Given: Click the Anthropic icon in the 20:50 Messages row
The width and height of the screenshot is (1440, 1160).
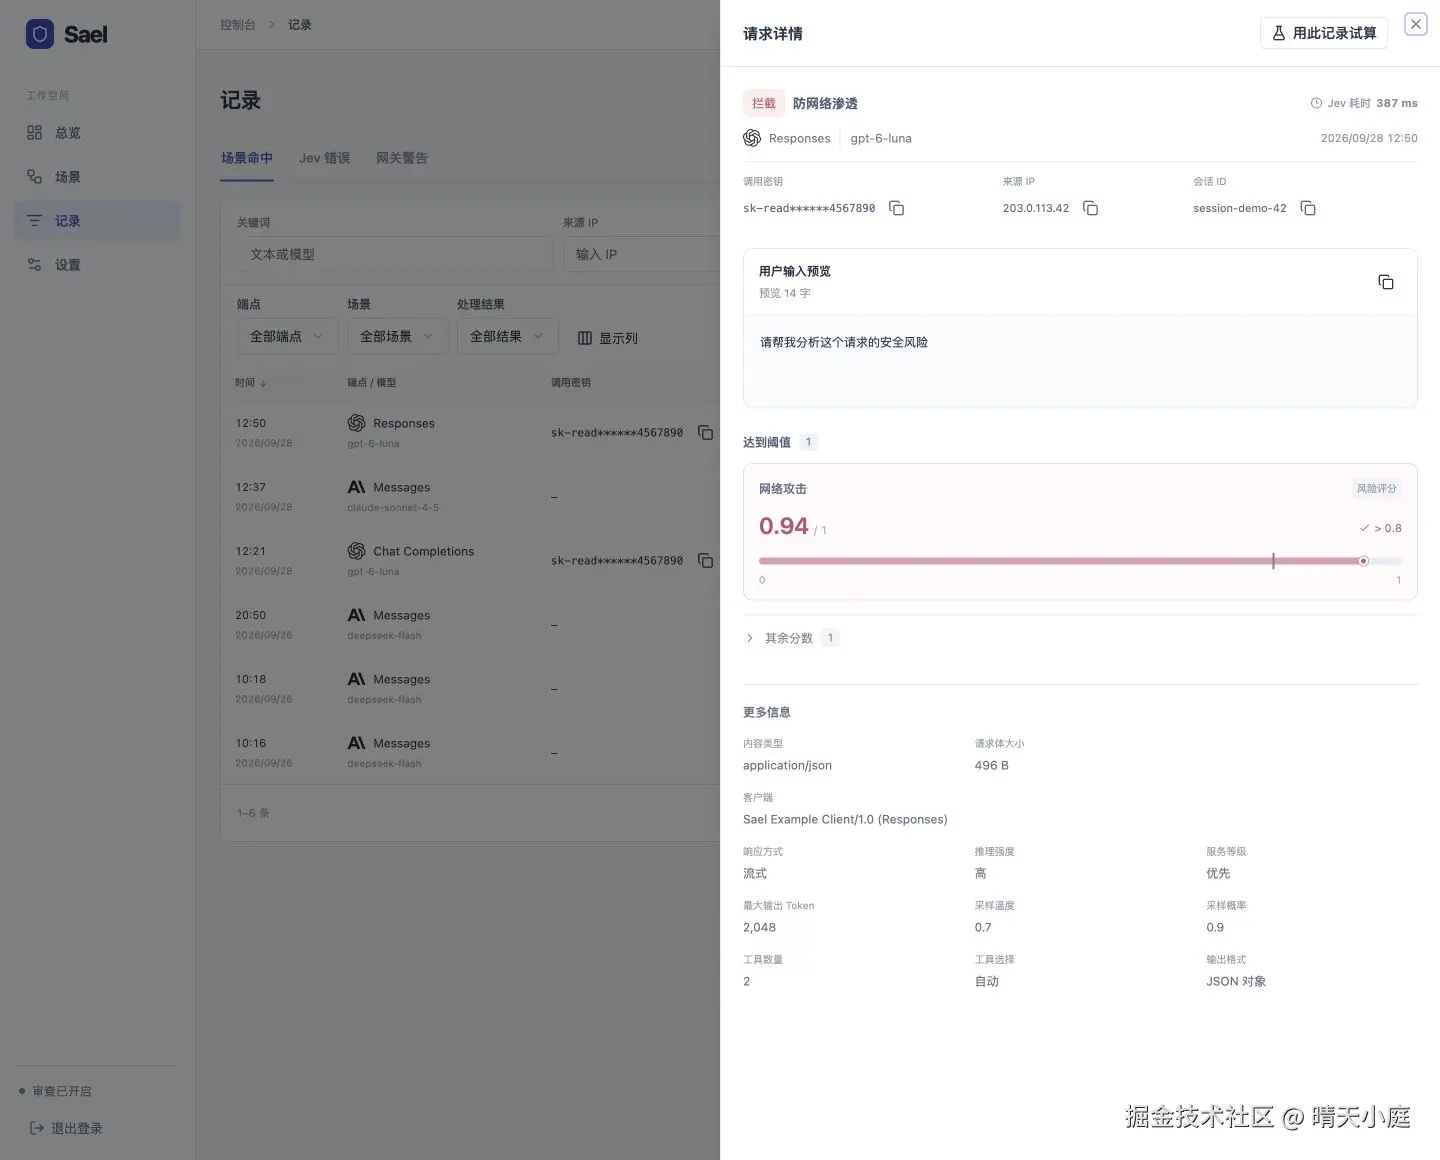Looking at the screenshot, I should coord(356,615).
